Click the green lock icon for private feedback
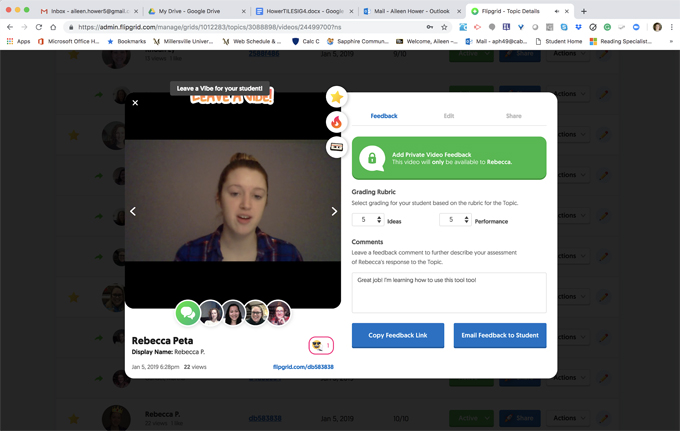This screenshot has height=431, width=680. click(372, 158)
